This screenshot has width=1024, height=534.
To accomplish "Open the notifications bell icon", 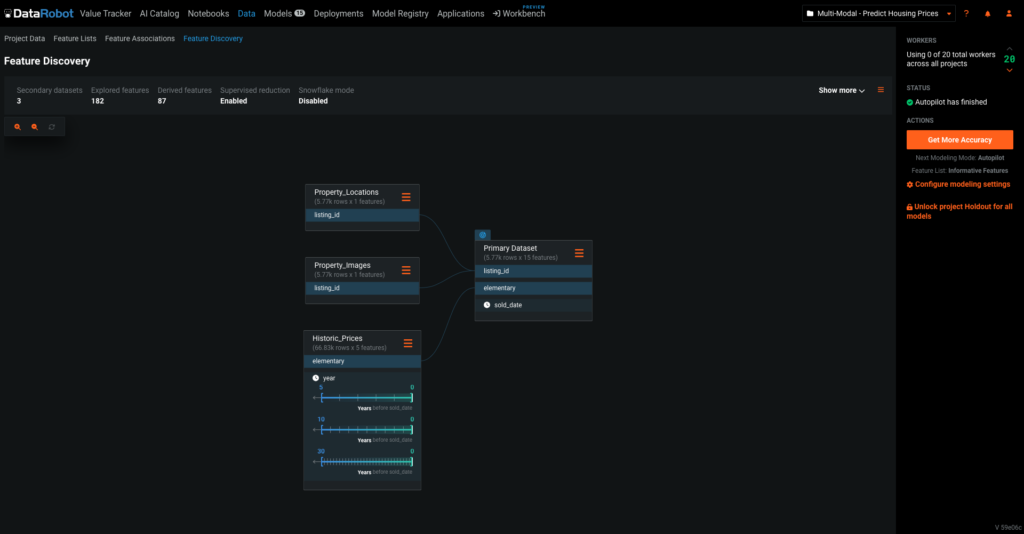I will [x=988, y=14].
